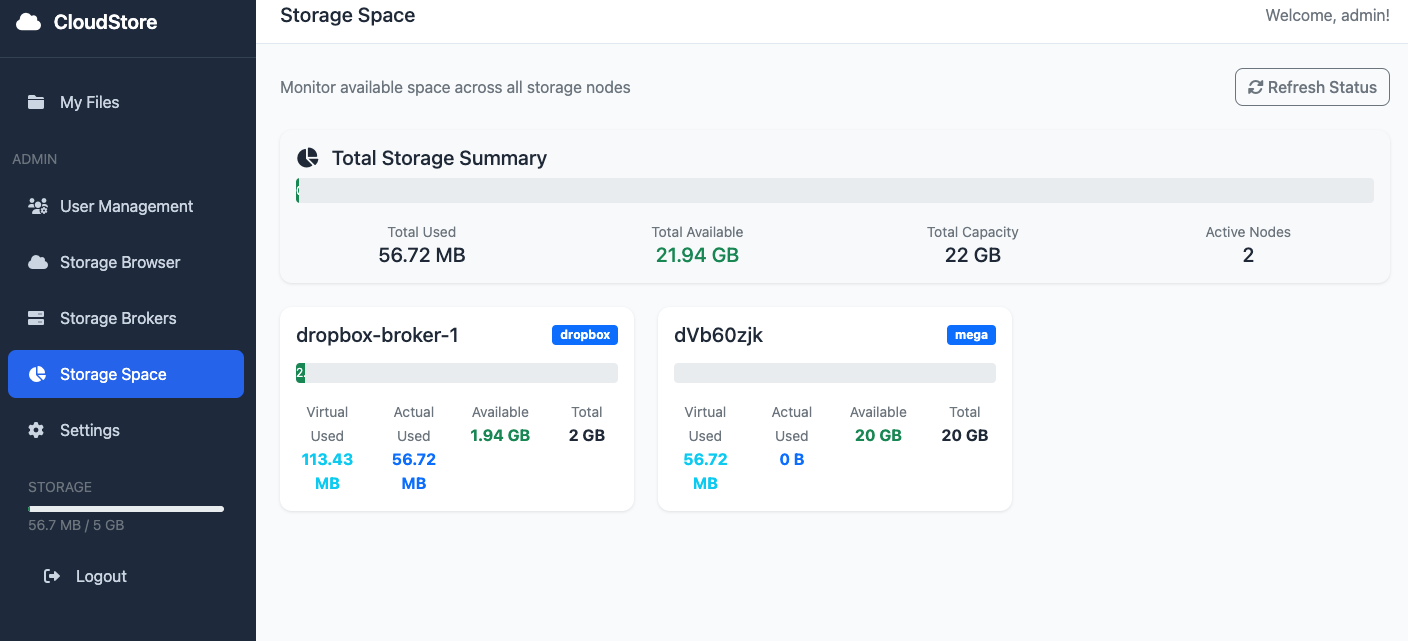
Task: Click the Logout link text
Action: (101, 576)
